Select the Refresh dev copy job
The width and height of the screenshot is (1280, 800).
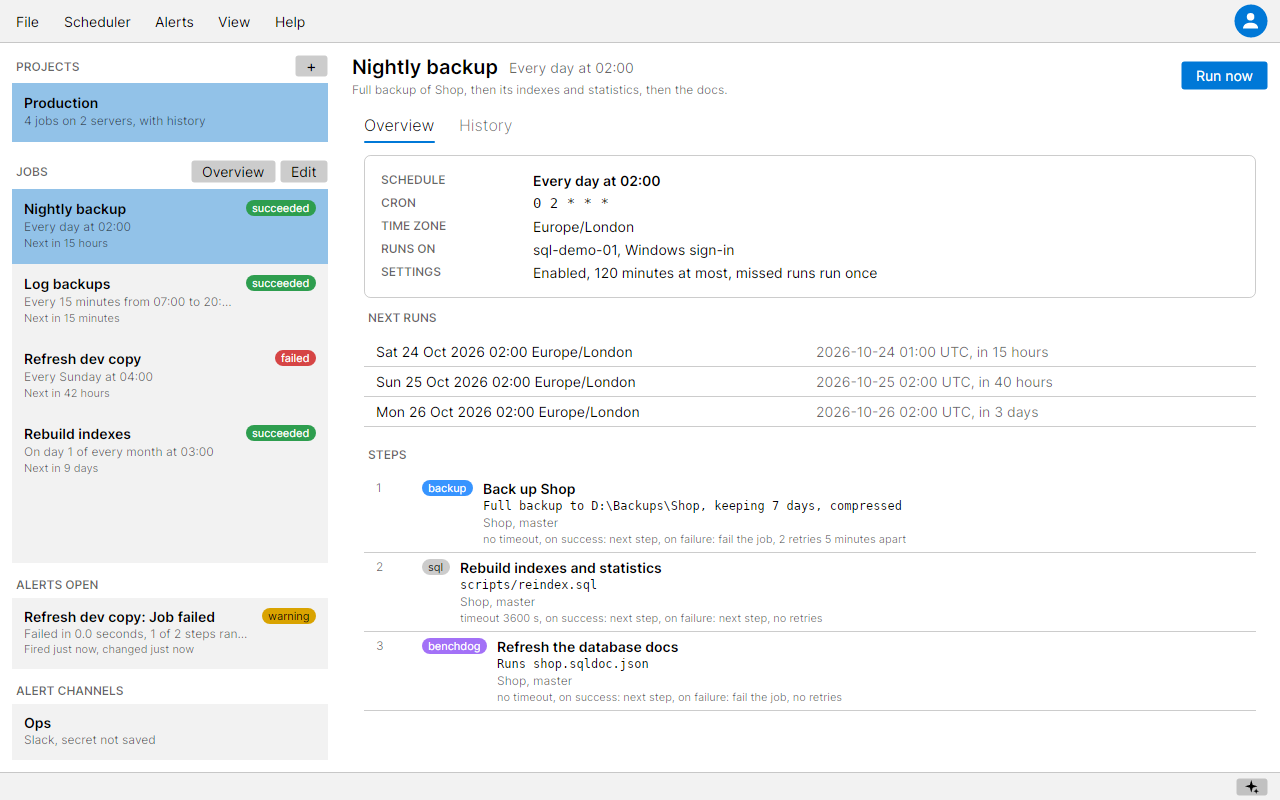[x=170, y=376]
